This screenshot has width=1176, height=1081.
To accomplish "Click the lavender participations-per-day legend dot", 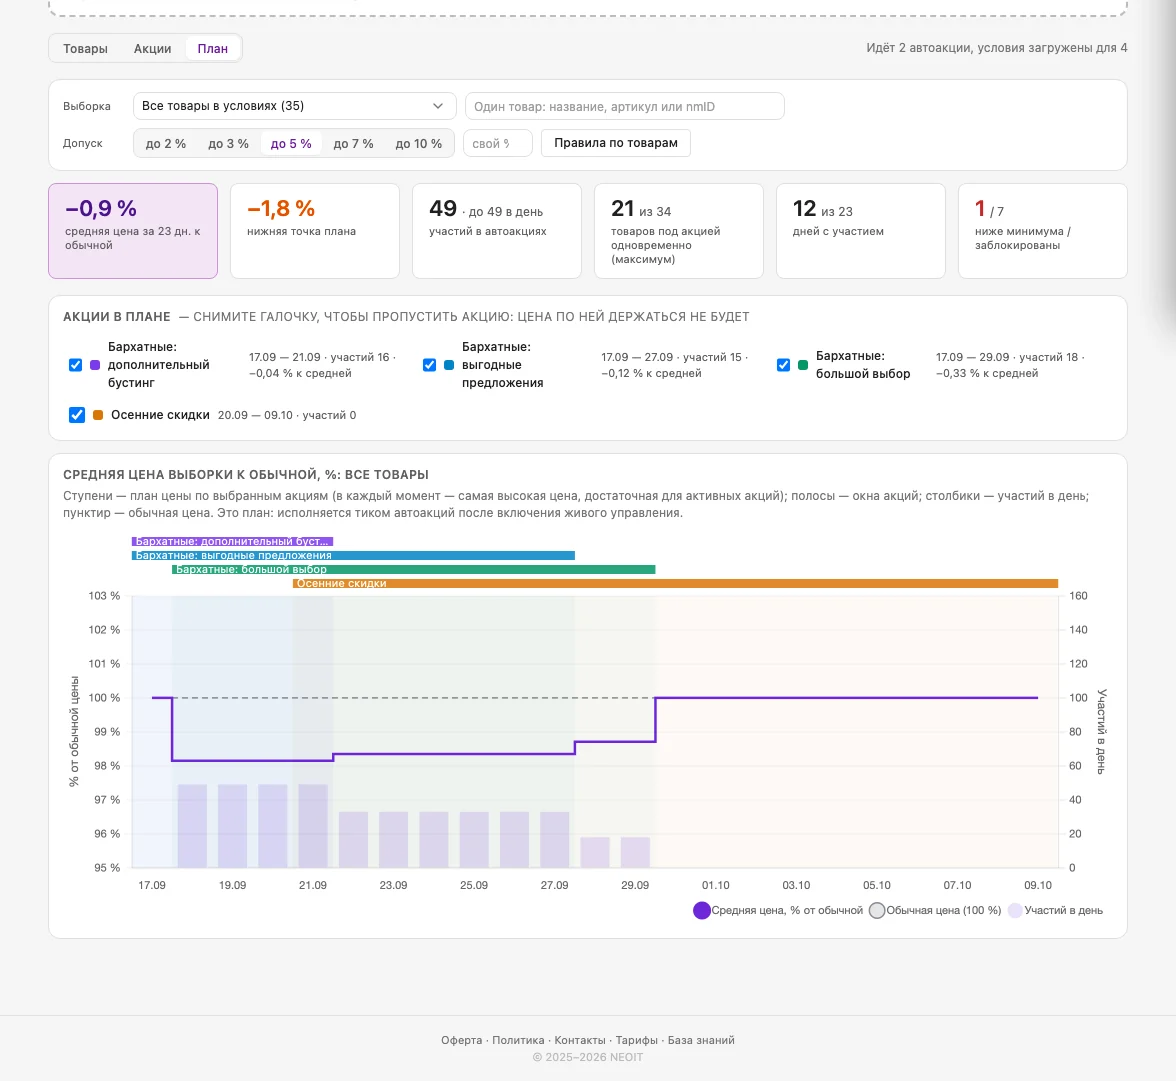I will pyautogui.click(x=1015, y=910).
